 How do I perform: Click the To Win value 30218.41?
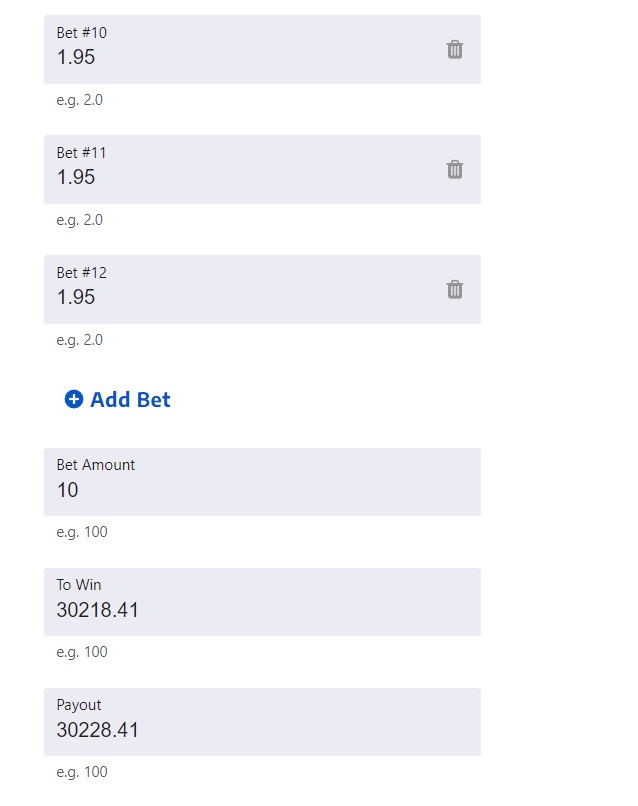tap(98, 611)
